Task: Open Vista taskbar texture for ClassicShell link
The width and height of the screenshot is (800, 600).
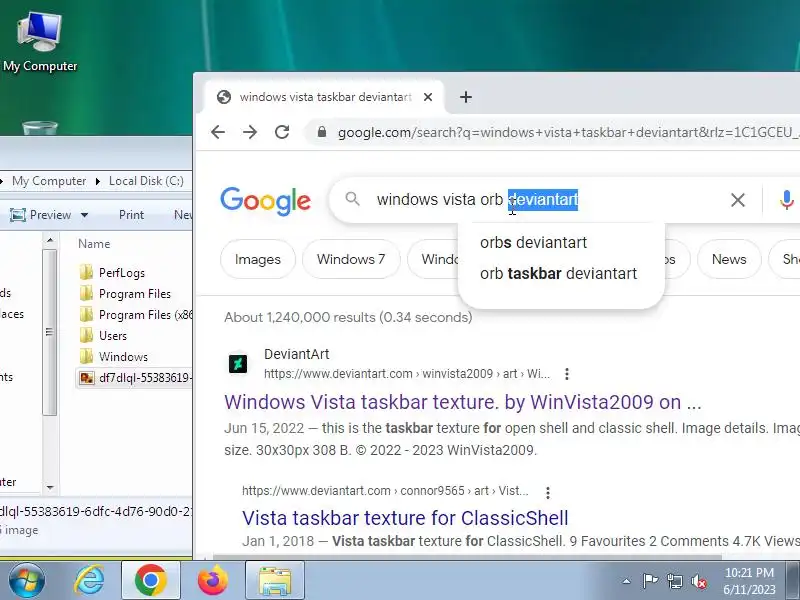Action: (405, 518)
